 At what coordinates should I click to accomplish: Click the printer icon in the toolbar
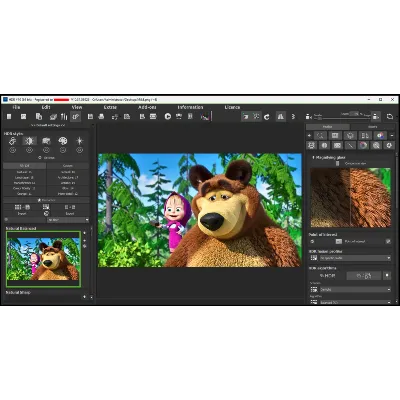[x=101, y=116]
